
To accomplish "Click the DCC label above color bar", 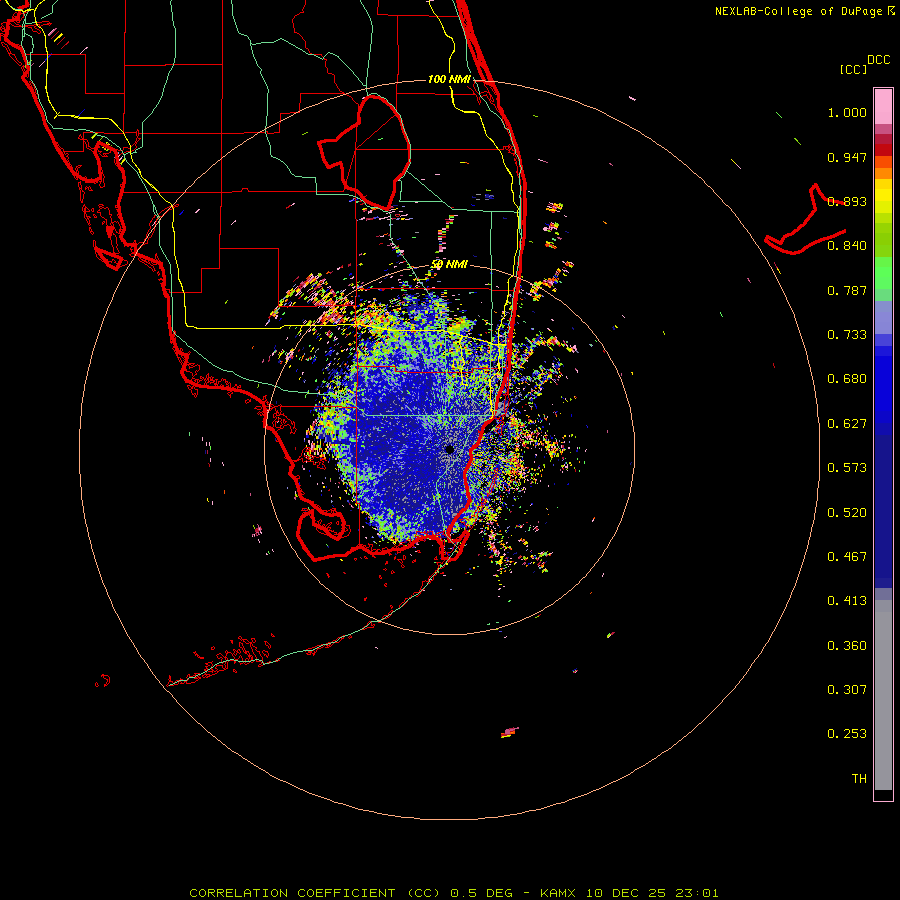I will point(878,60).
